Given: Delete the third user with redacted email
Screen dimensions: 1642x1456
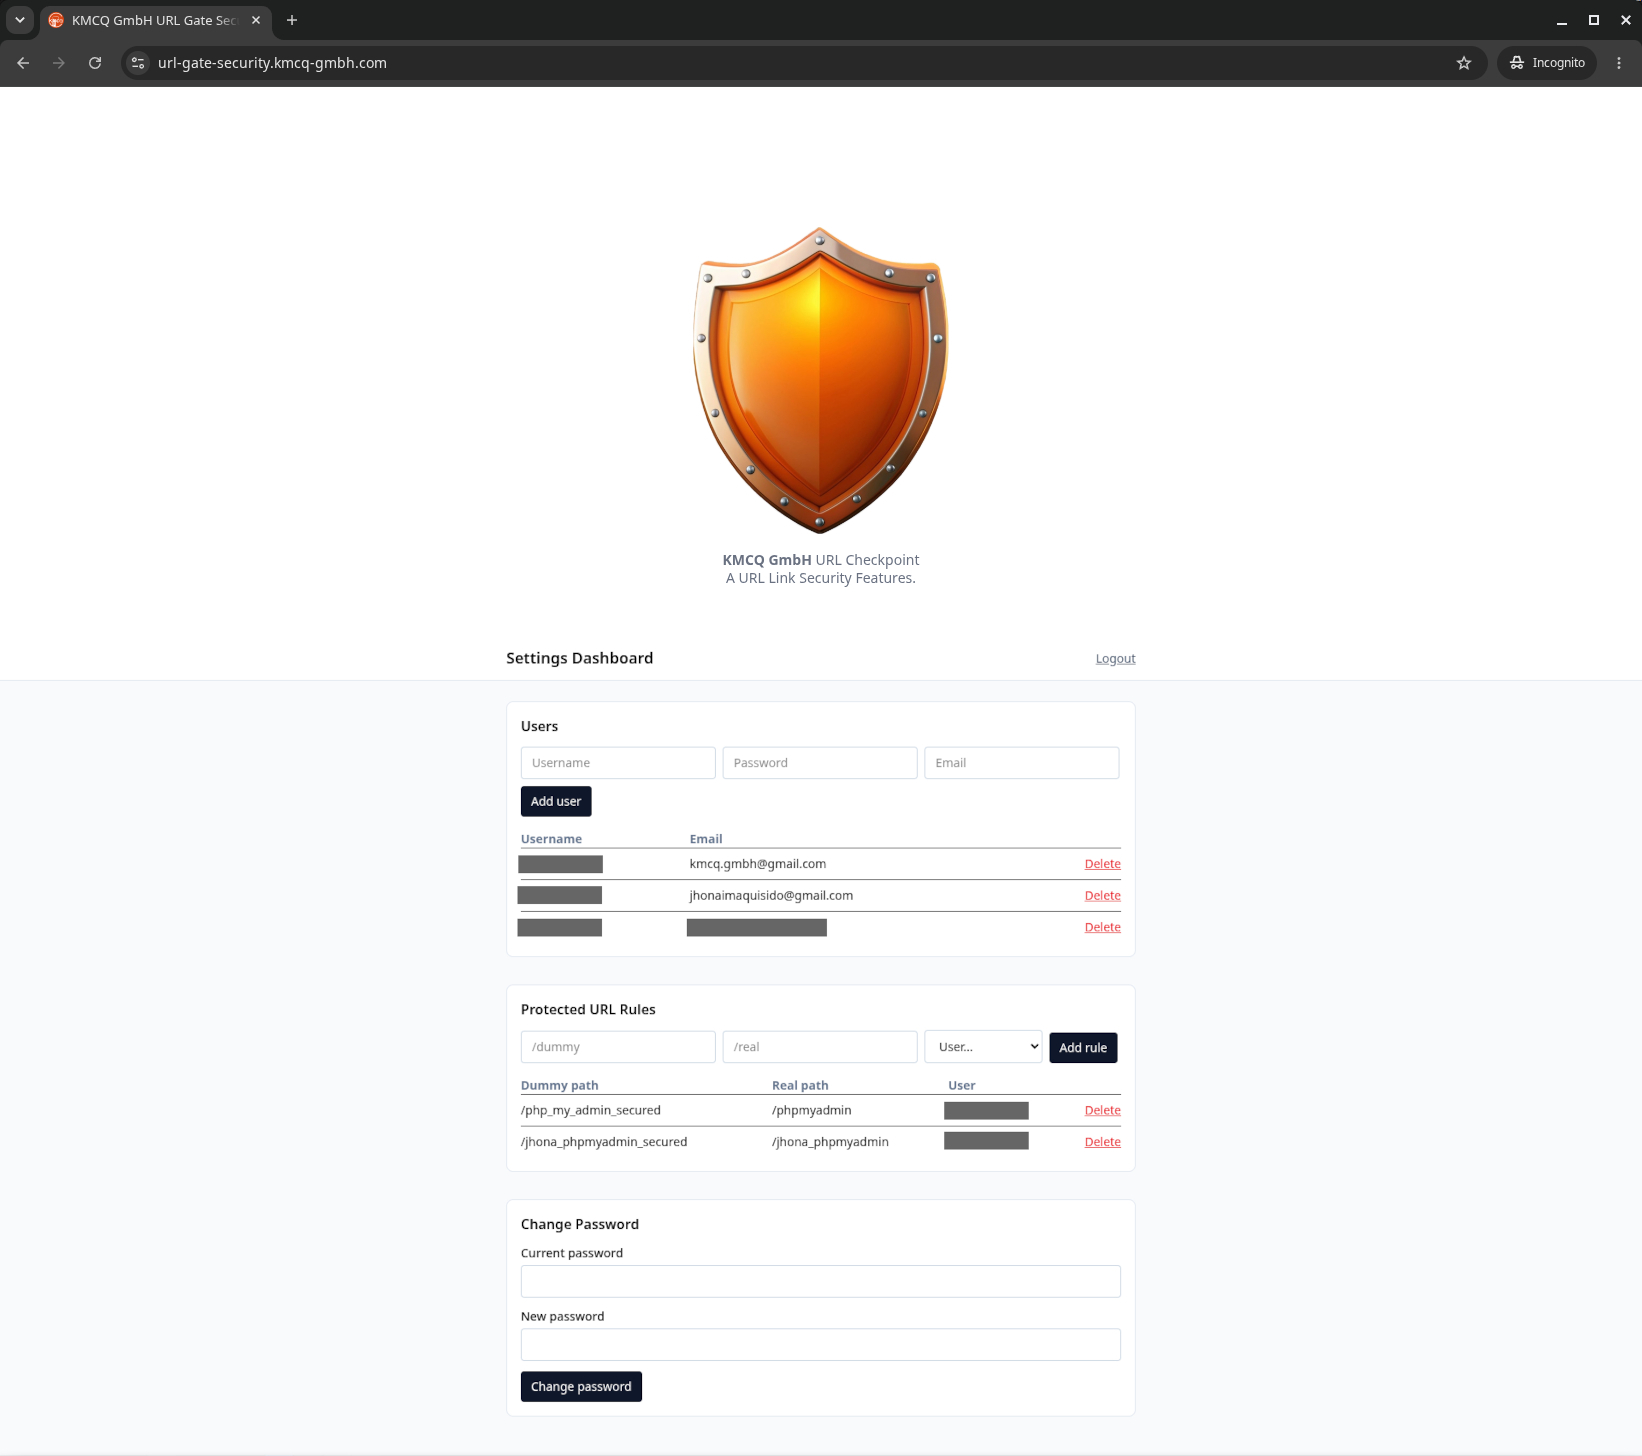Looking at the screenshot, I should click(1102, 928).
